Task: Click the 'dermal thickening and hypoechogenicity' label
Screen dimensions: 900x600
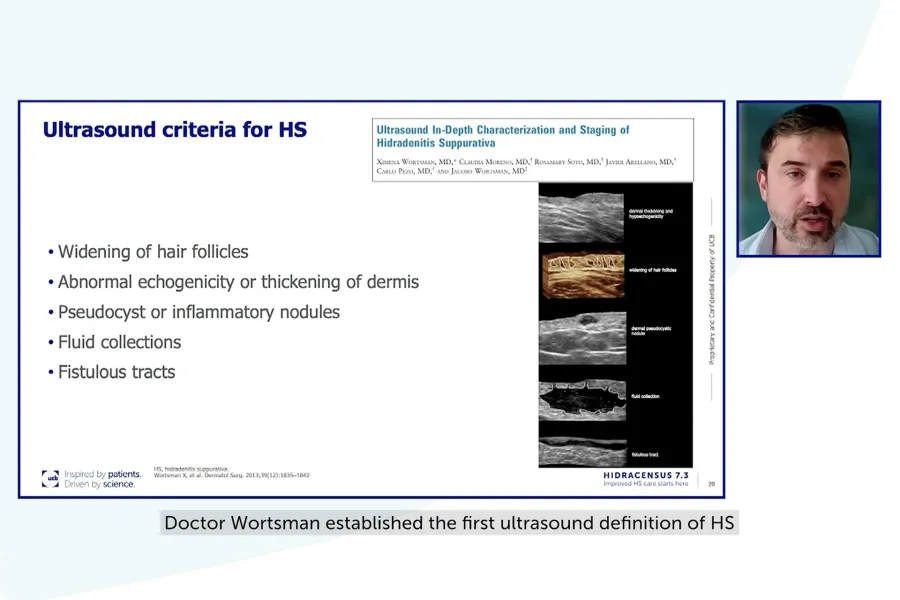Action: tap(650, 214)
